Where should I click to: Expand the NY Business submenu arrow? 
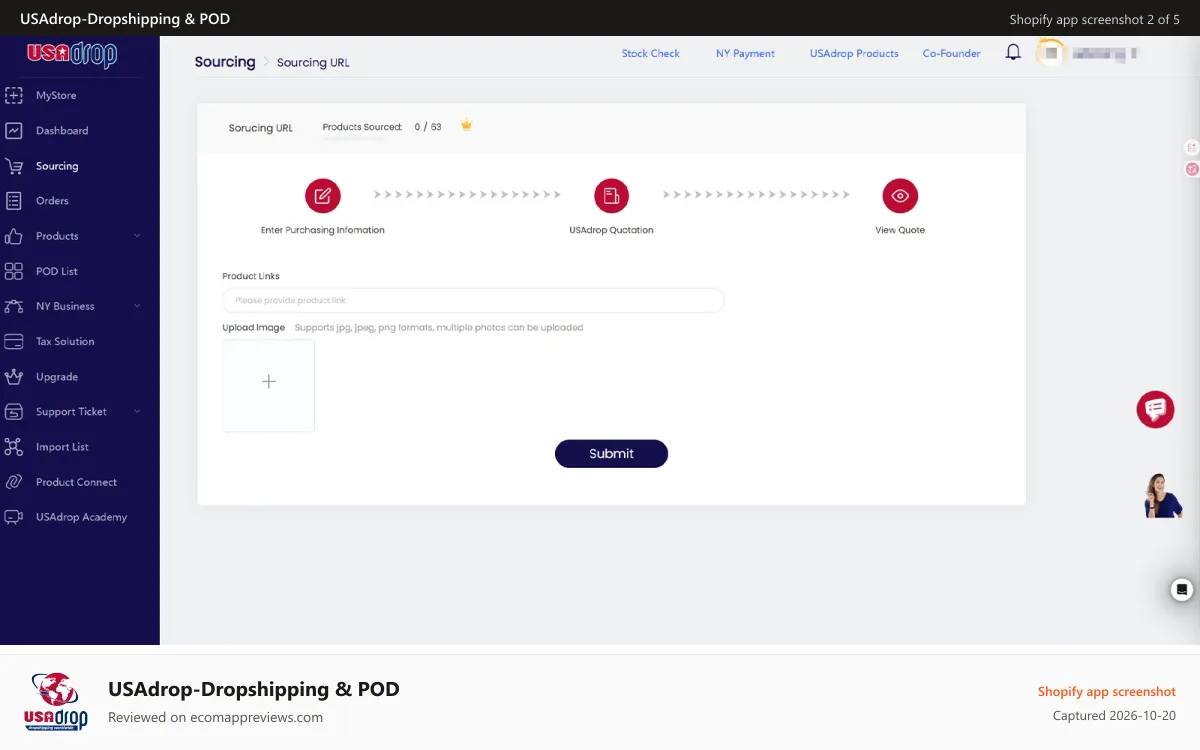click(x=137, y=306)
